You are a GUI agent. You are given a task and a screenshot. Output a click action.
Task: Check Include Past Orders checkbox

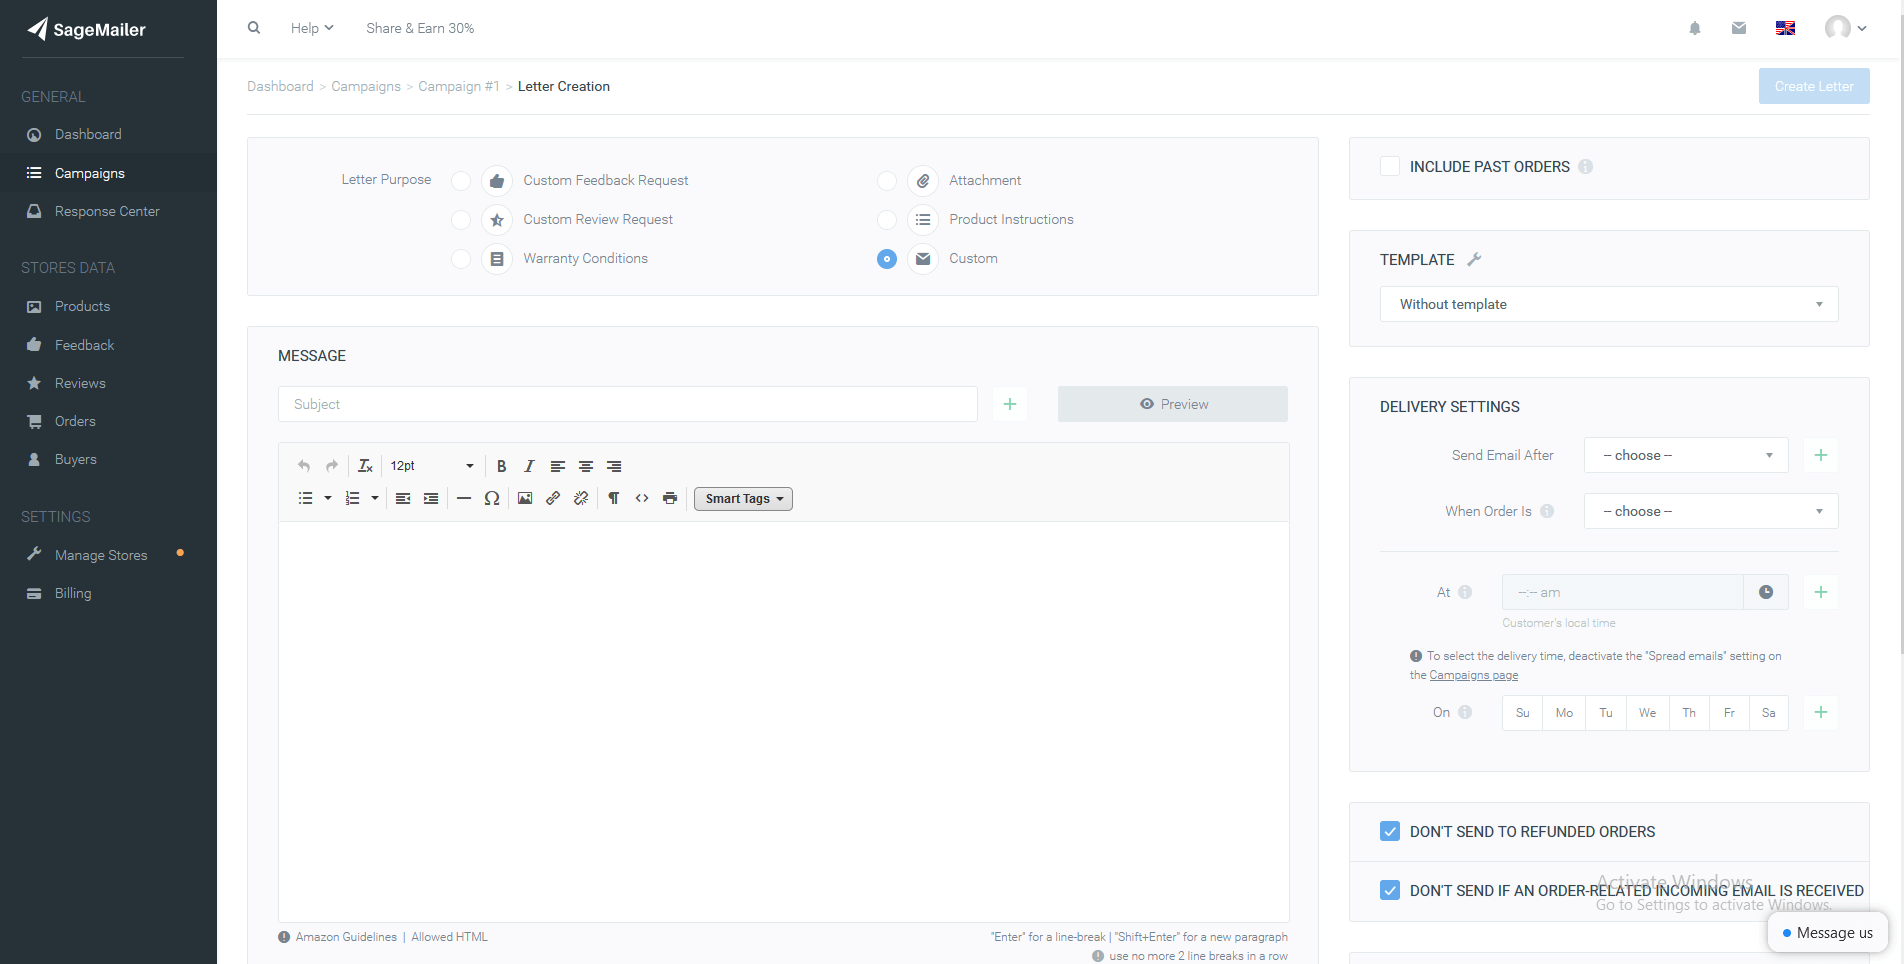(x=1390, y=166)
